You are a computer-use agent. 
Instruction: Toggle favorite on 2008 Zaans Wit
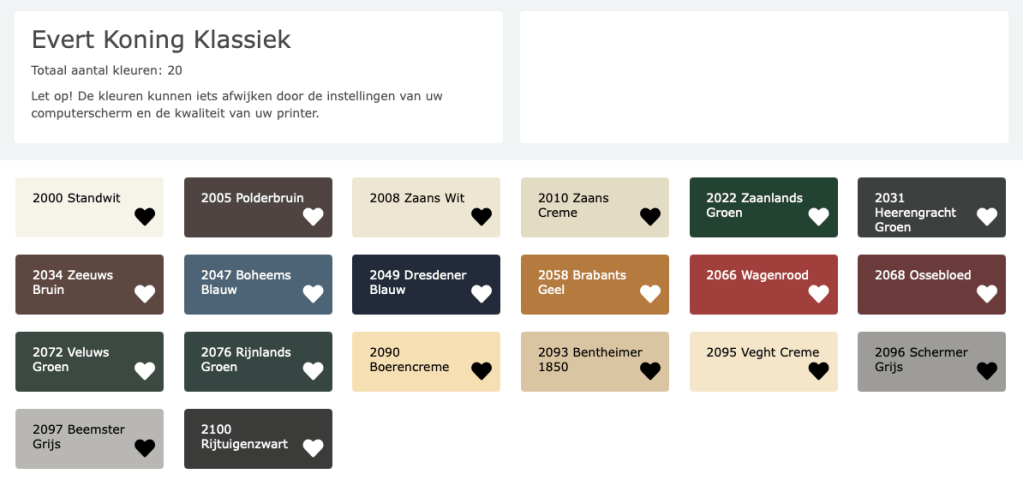482,216
